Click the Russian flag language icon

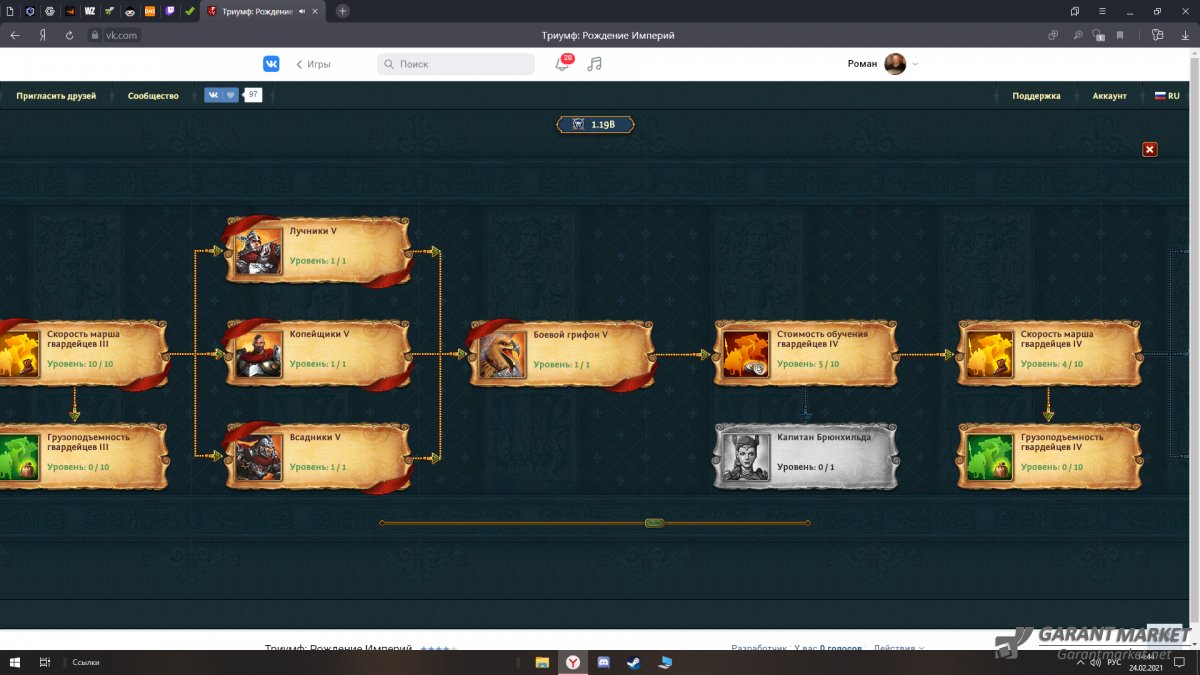click(x=1161, y=96)
